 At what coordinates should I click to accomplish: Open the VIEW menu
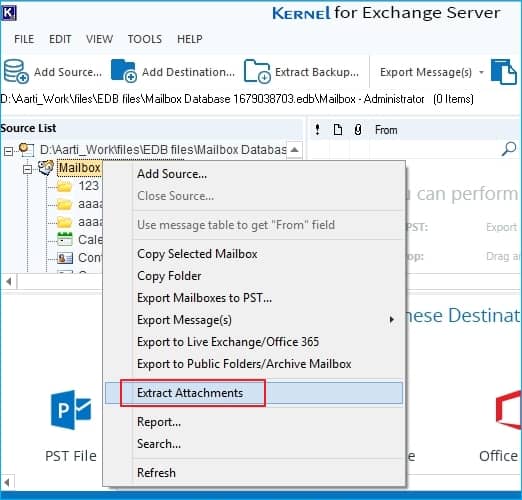tap(99, 39)
